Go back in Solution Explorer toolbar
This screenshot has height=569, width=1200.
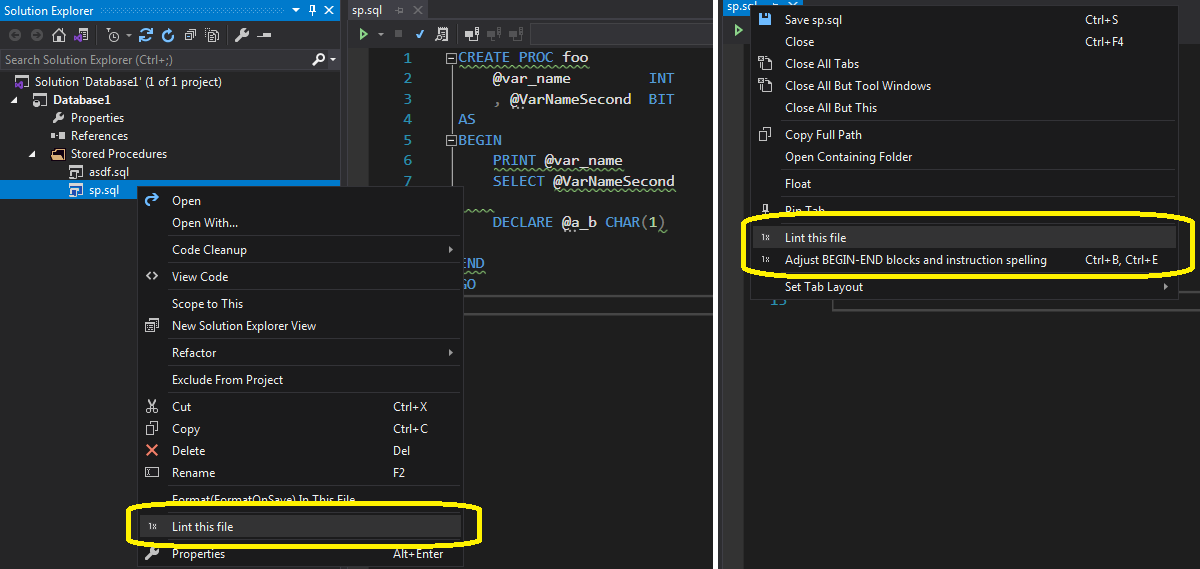tap(15, 35)
